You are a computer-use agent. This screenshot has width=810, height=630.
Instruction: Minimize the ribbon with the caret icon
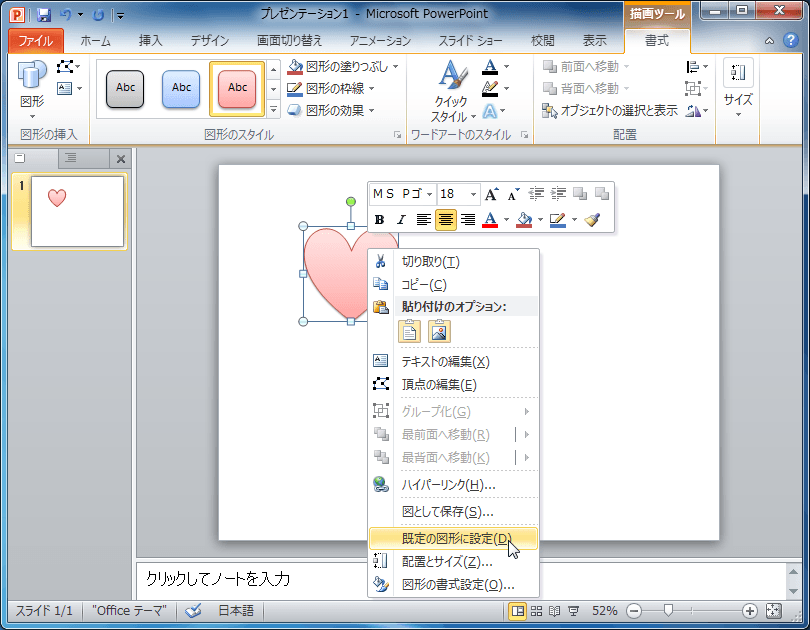(769, 41)
